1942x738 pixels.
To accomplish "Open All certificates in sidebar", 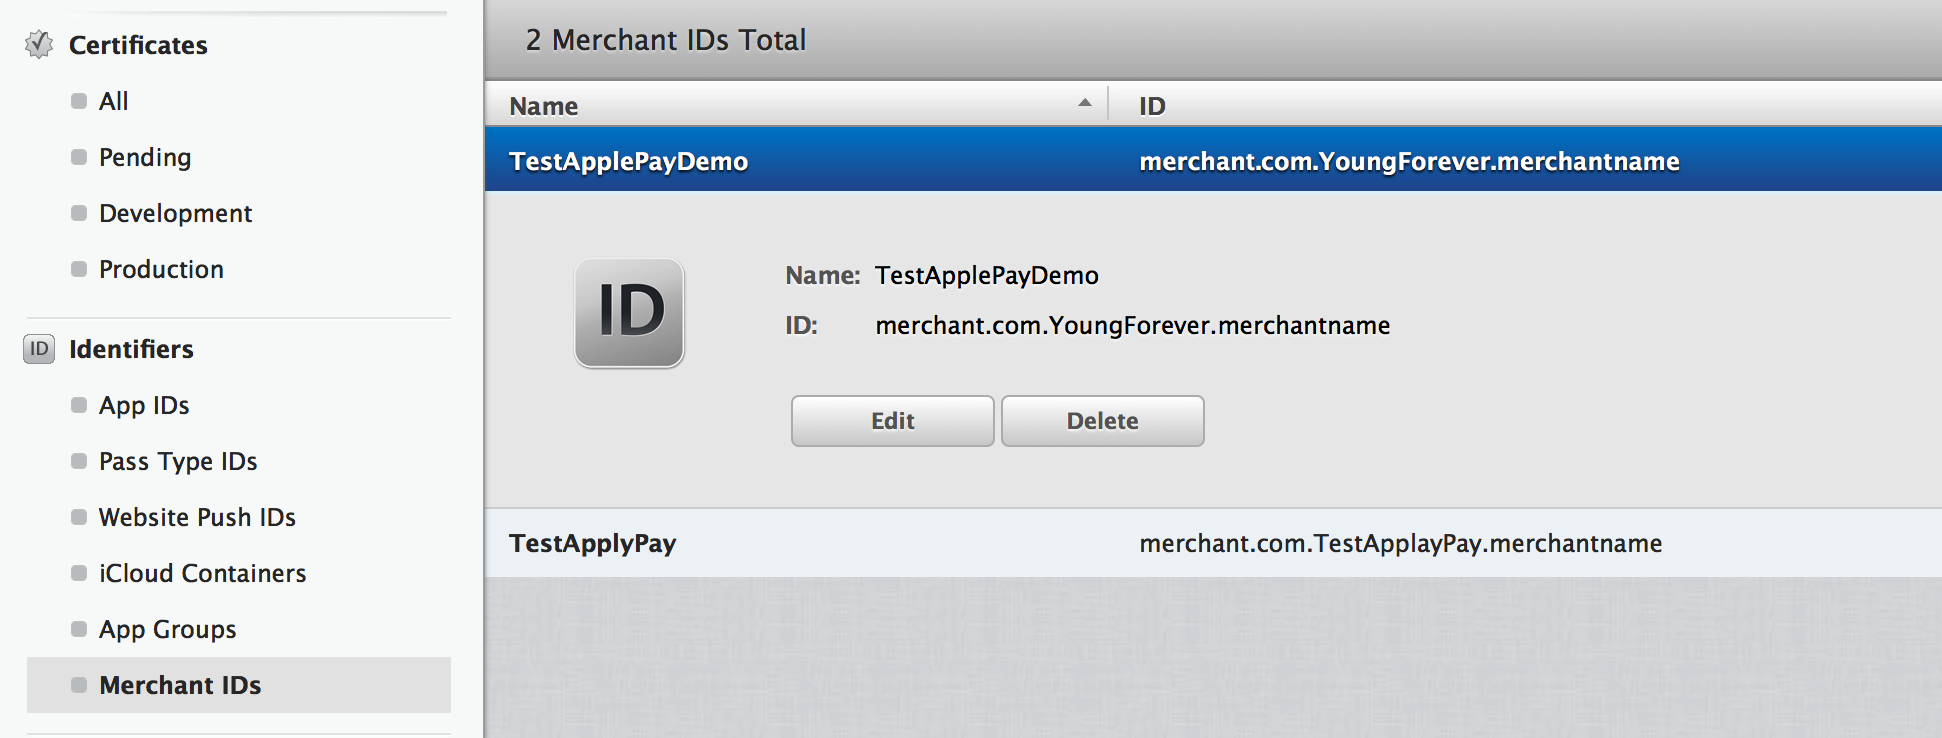I will coord(113,101).
